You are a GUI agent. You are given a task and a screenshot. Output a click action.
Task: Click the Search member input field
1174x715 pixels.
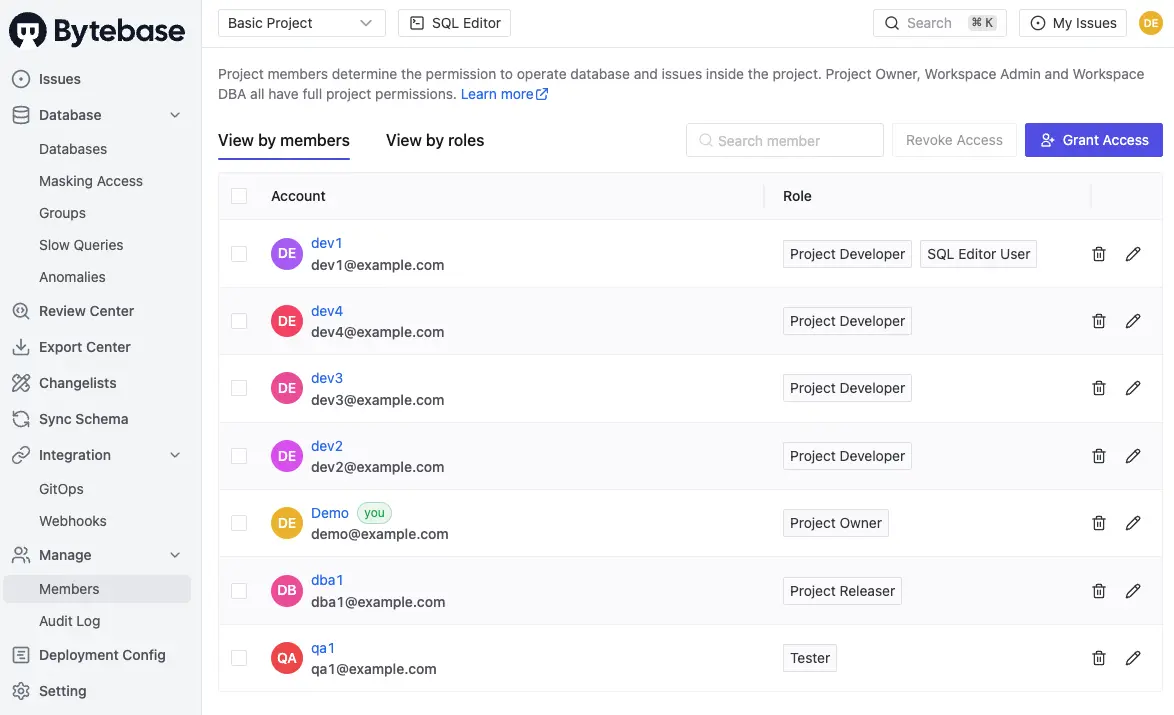click(x=785, y=141)
